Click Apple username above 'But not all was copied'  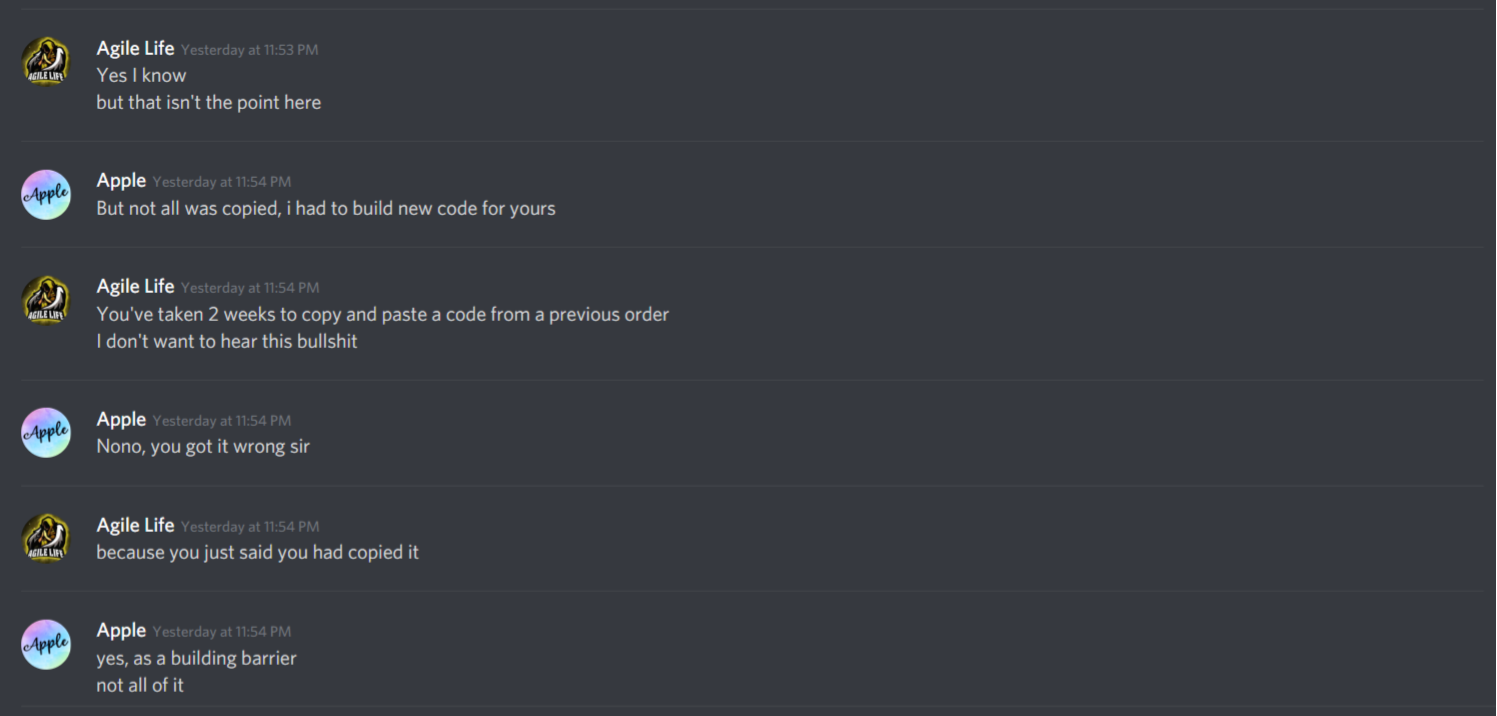[x=121, y=180]
